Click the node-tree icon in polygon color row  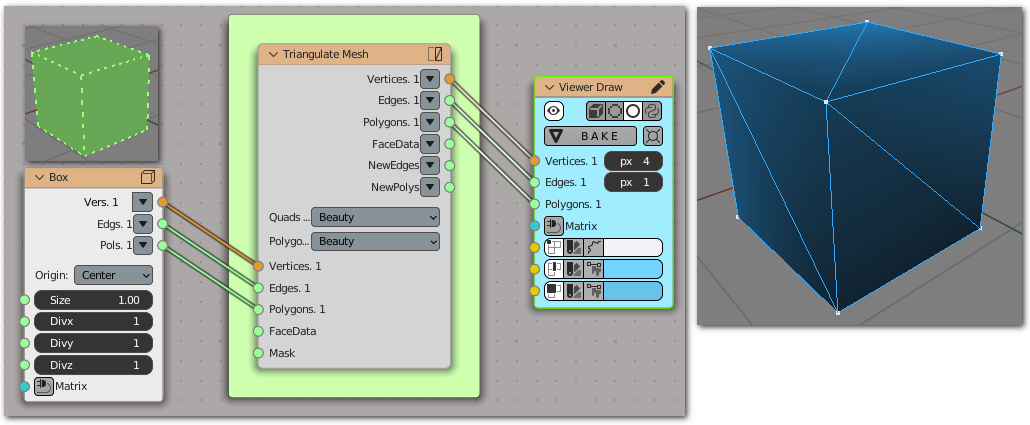pyautogui.click(x=593, y=291)
